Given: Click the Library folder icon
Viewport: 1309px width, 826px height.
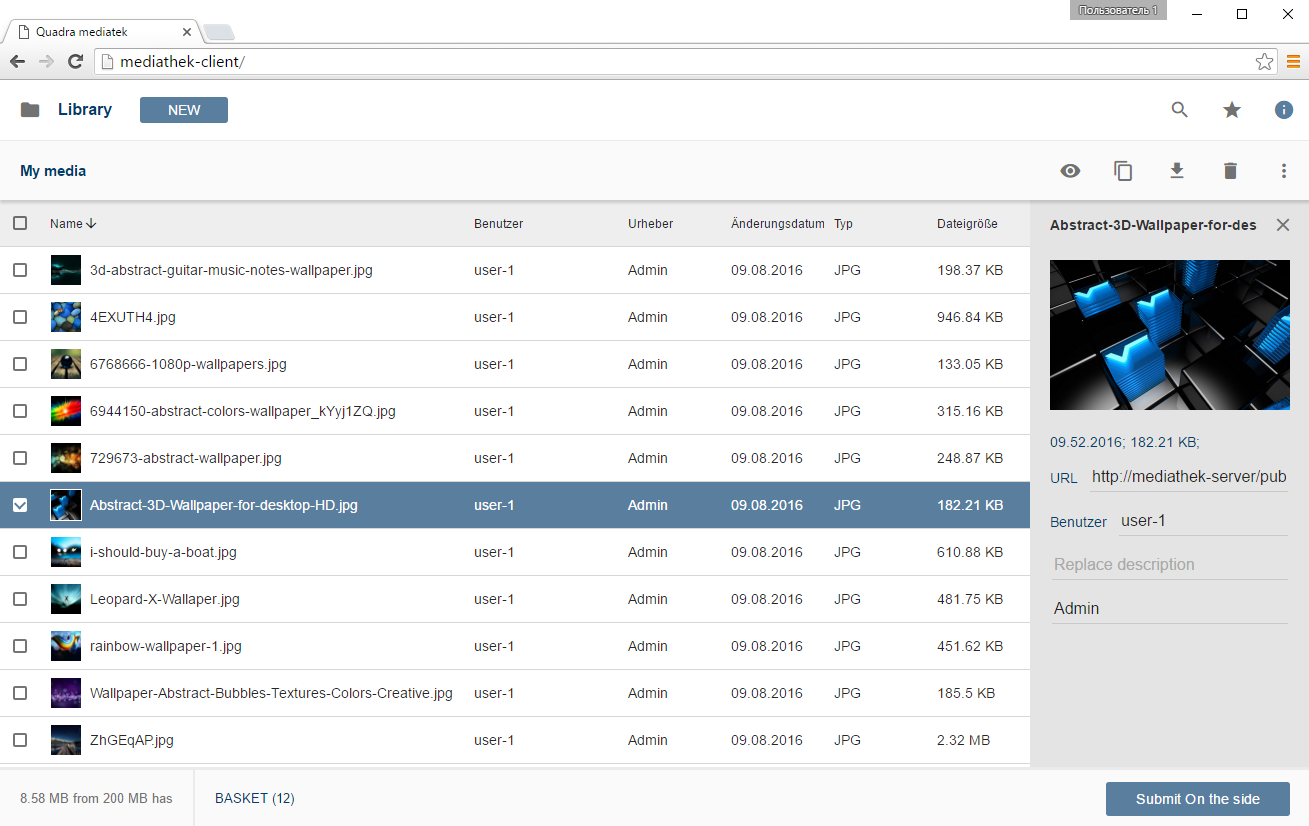Looking at the screenshot, I should coord(30,110).
